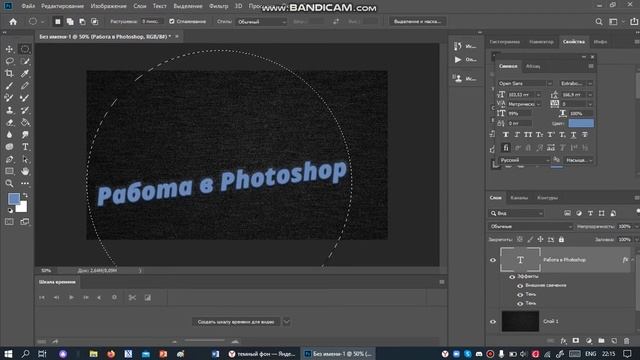Toggle Faux Bold style in Character panel
The image size is (640, 360).
tap(506, 135)
